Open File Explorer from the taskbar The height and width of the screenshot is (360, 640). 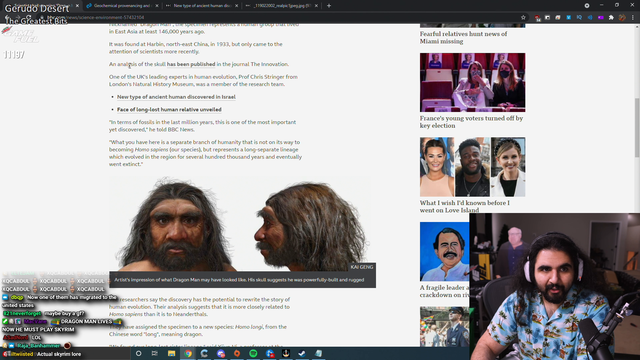171,353
